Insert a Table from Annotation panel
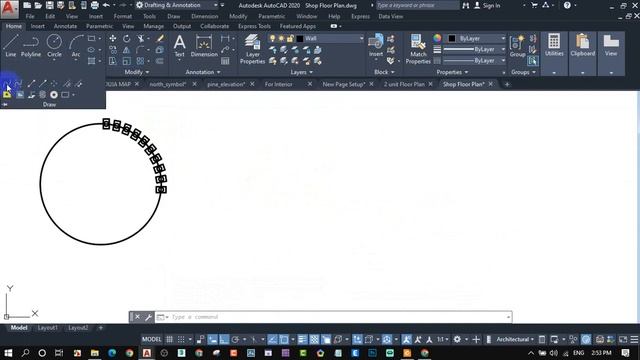This screenshot has width=640, height=360. coord(225,61)
